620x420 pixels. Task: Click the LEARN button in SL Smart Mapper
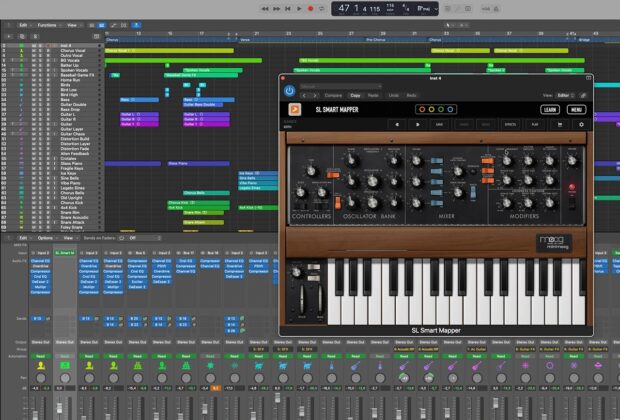tap(550, 110)
